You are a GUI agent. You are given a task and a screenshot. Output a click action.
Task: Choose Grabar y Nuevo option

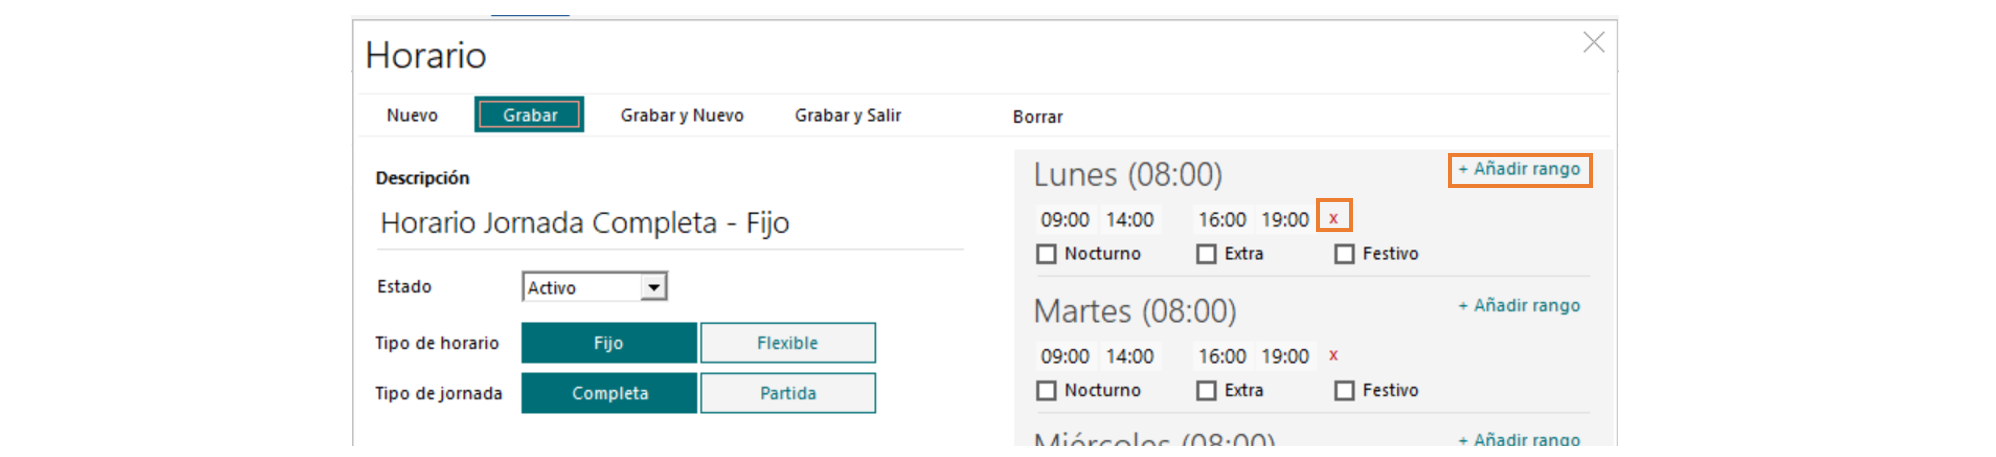pos(682,115)
